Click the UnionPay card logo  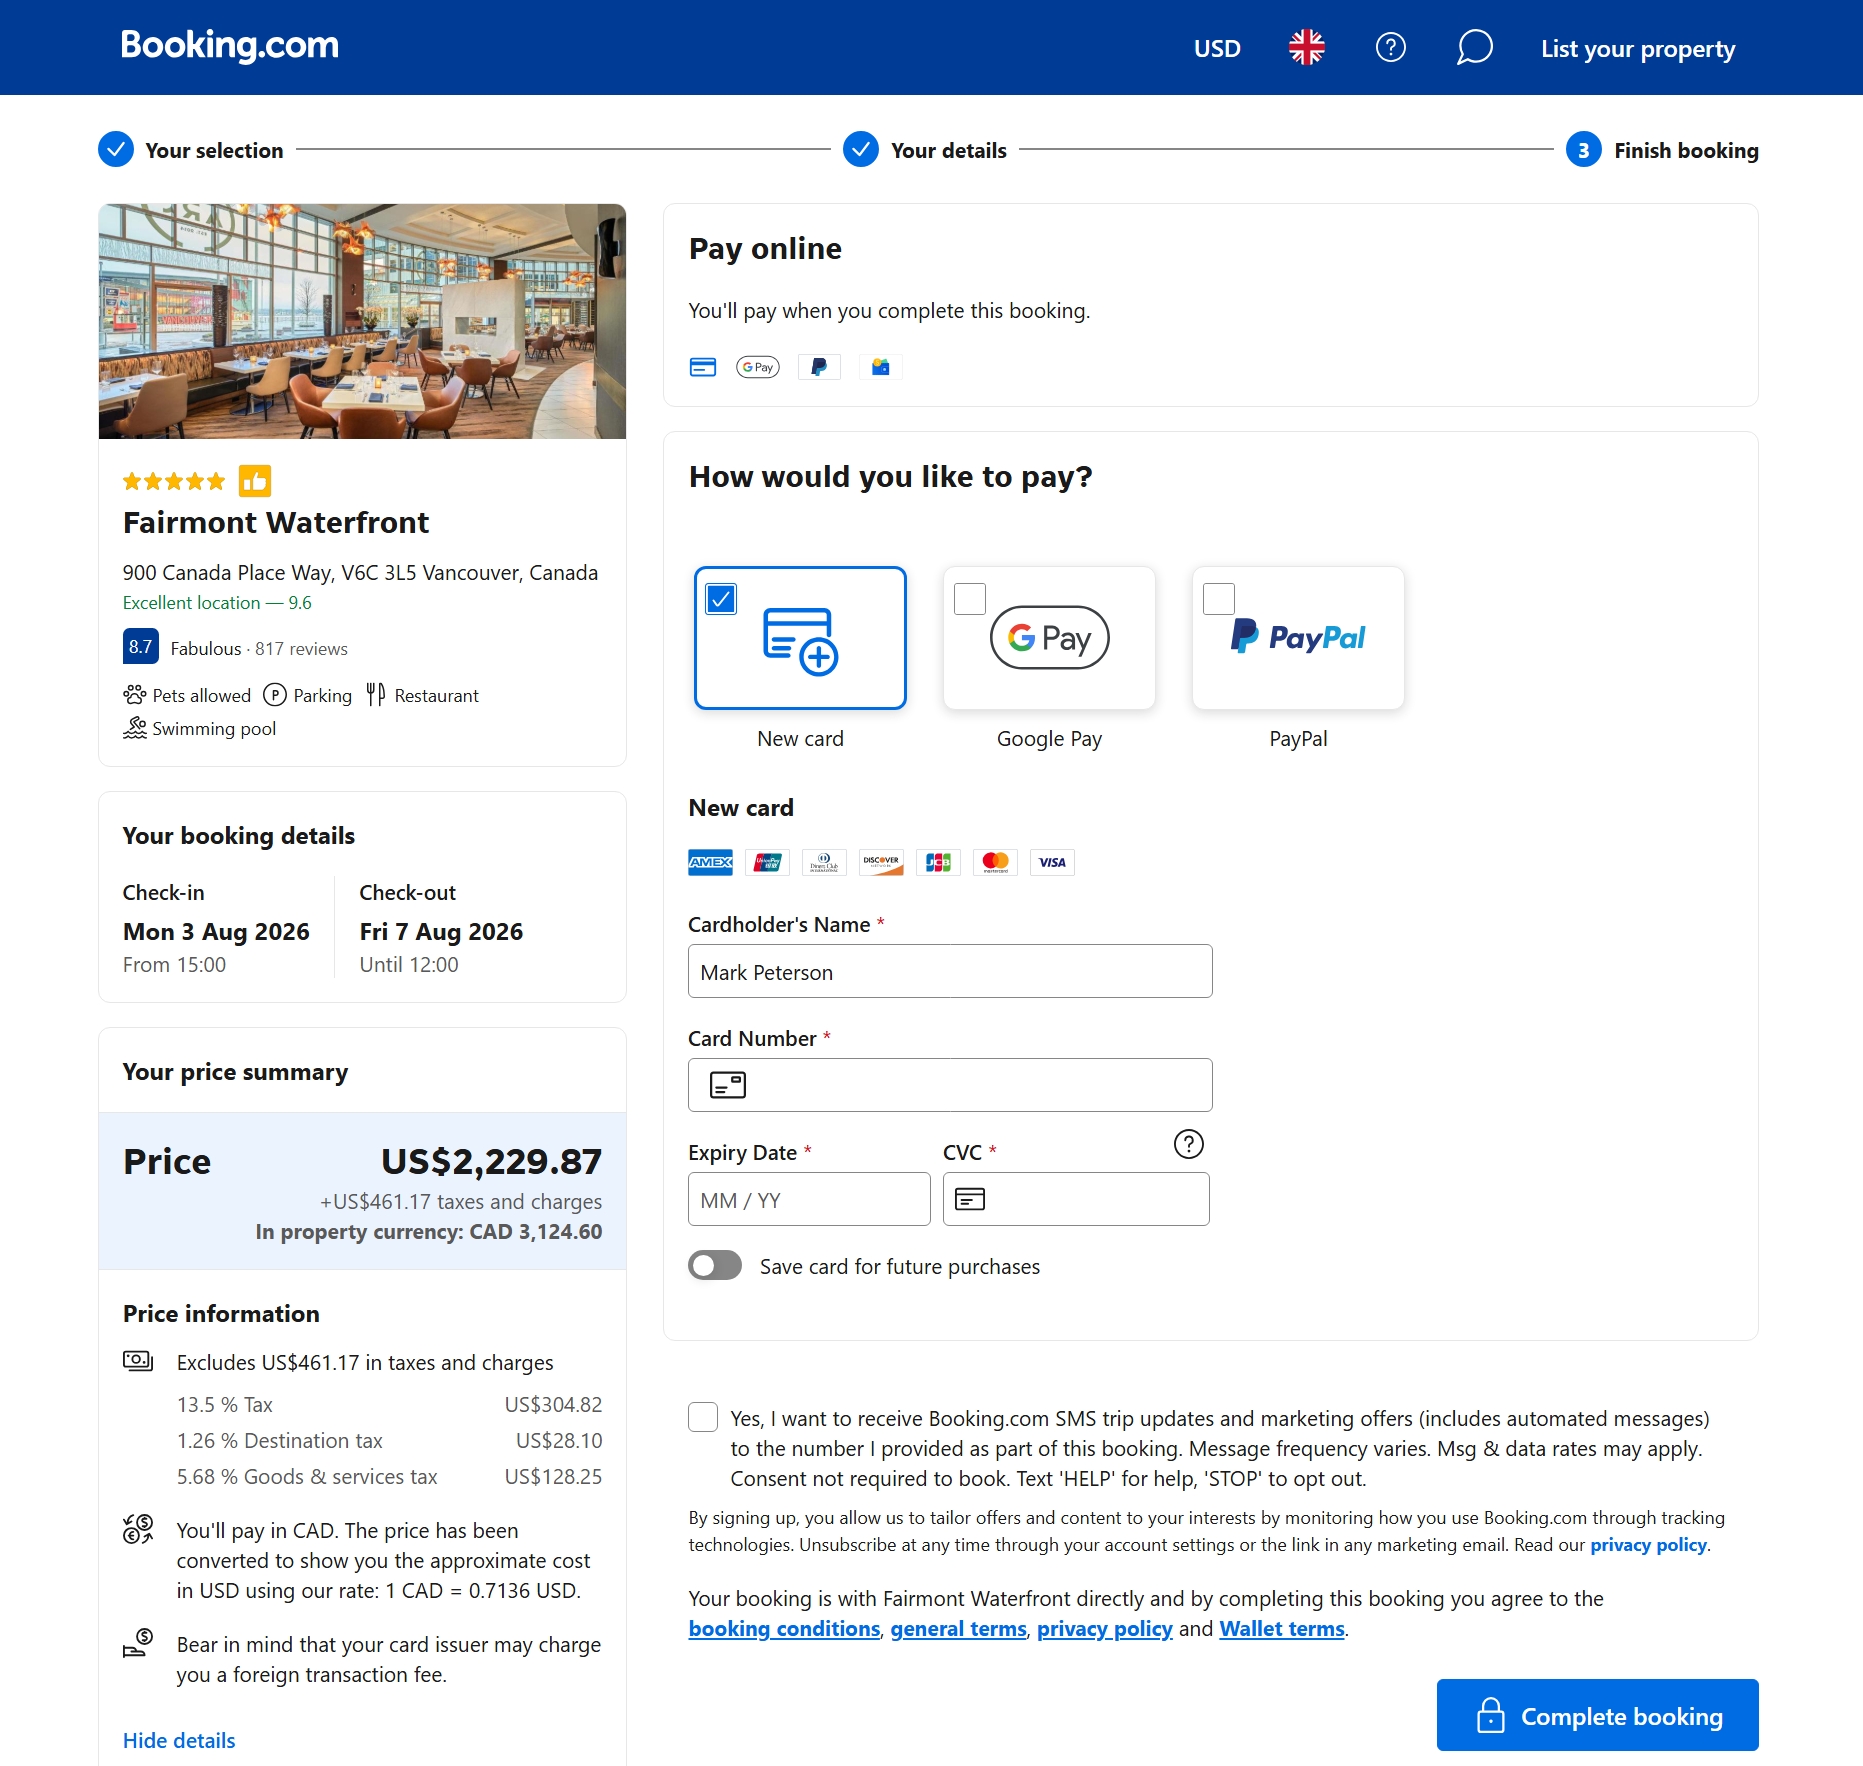click(767, 862)
